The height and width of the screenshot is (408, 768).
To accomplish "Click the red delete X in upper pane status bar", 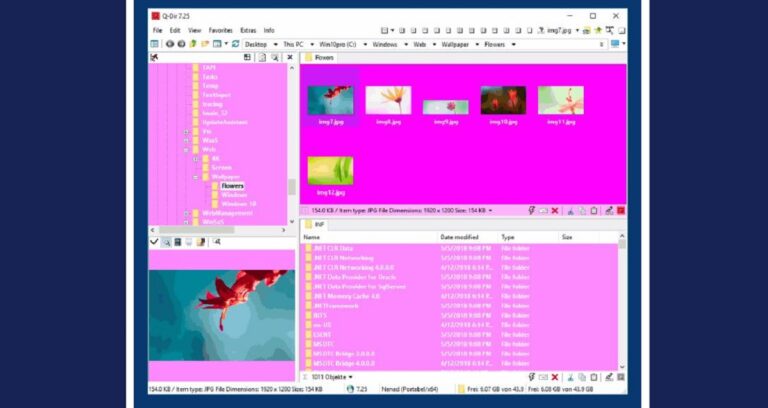I will pos(555,211).
